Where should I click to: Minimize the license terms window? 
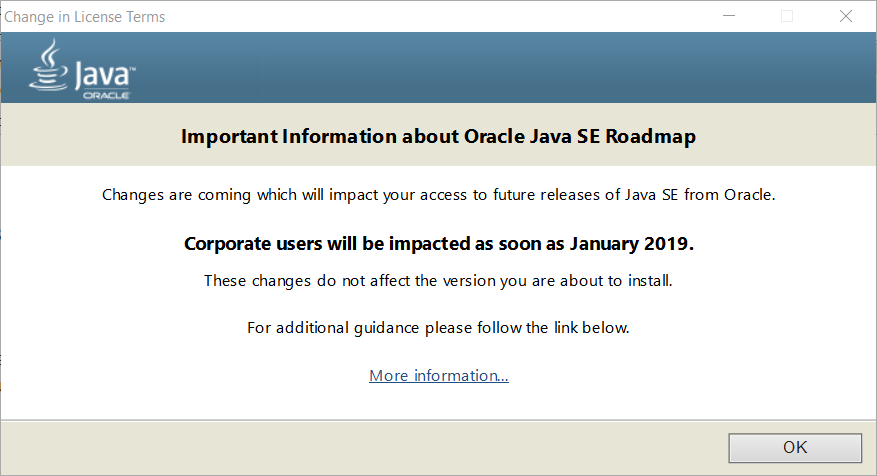point(730,16)
